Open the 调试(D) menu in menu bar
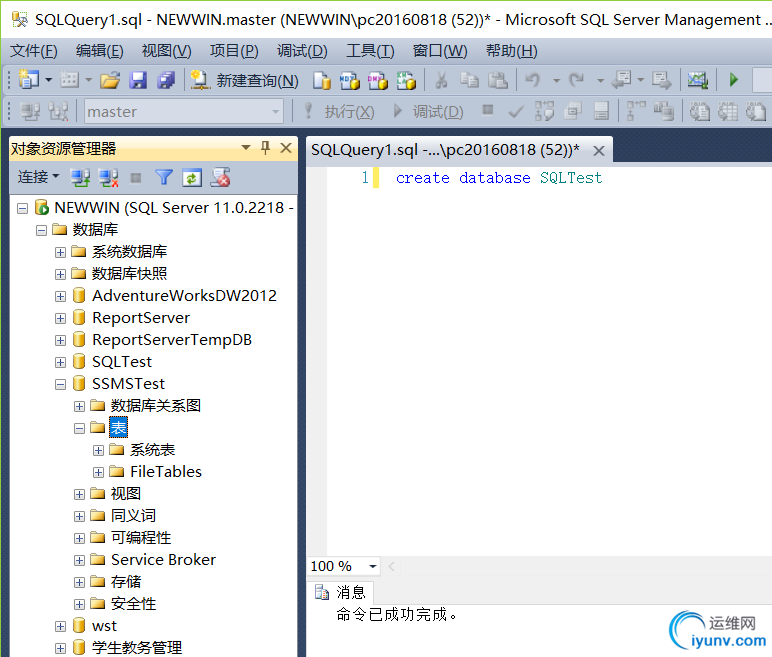The width and height of the screenshot is (772, 657). (x=302, y=51)
